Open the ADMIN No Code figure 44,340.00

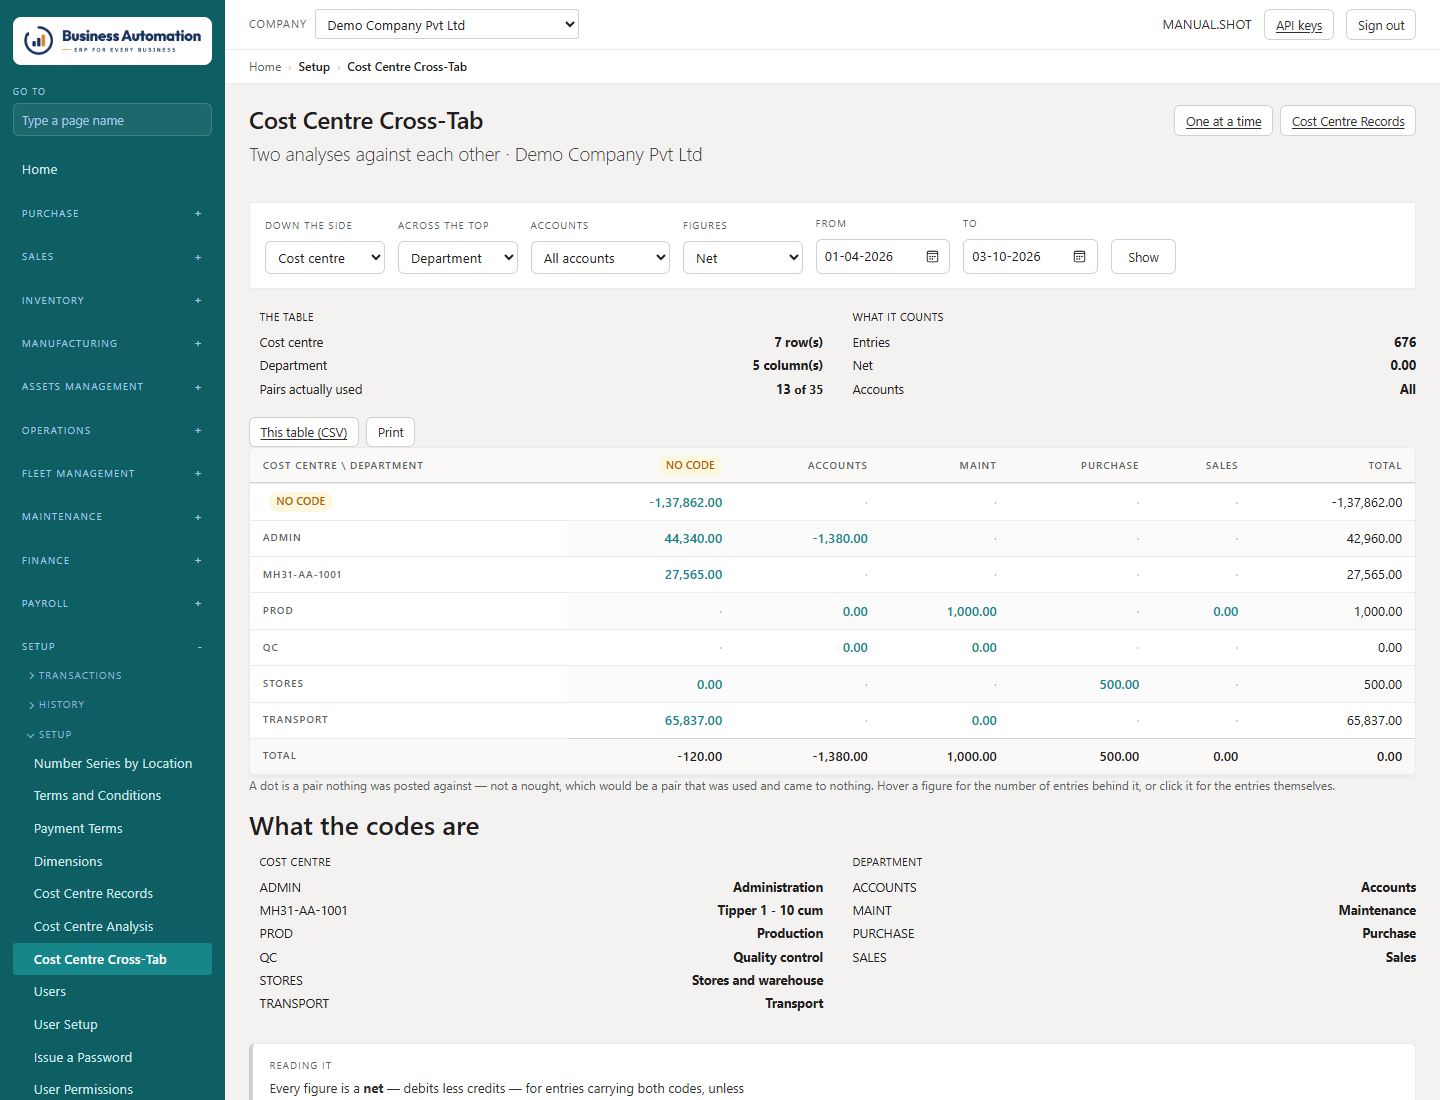click(693, 539)
